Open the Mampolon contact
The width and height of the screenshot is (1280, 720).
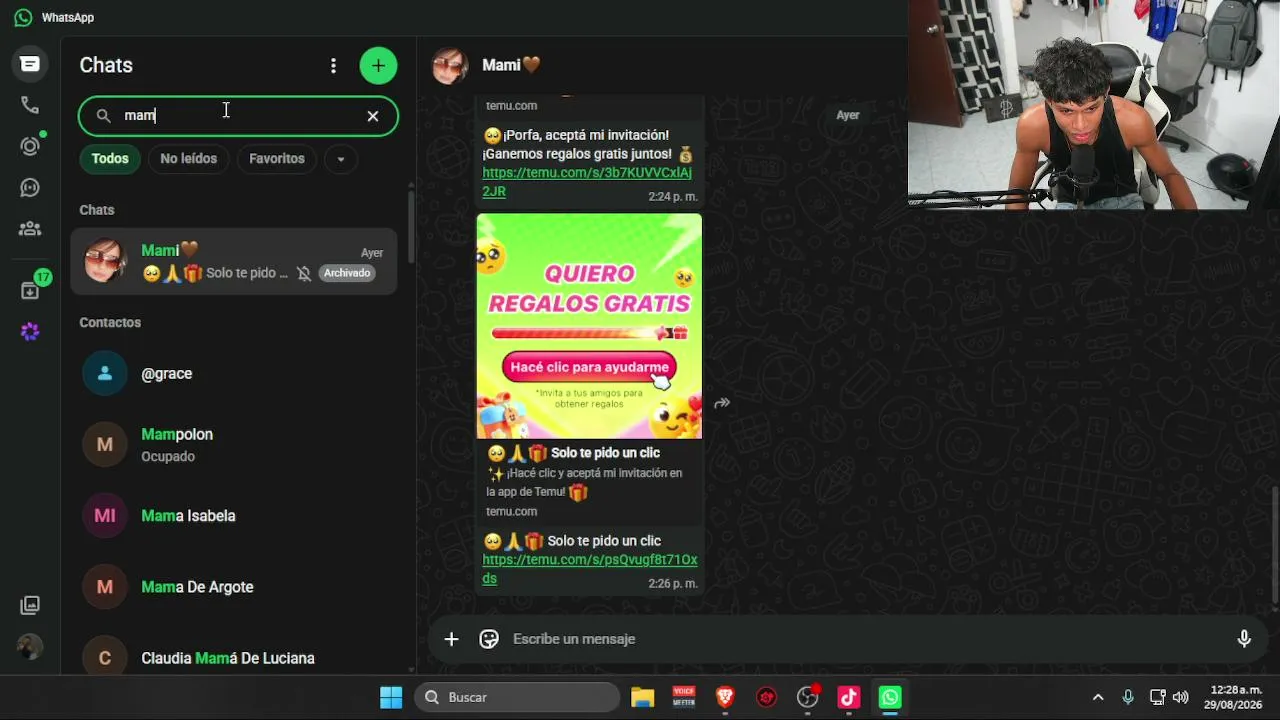(x=234, y=444)
